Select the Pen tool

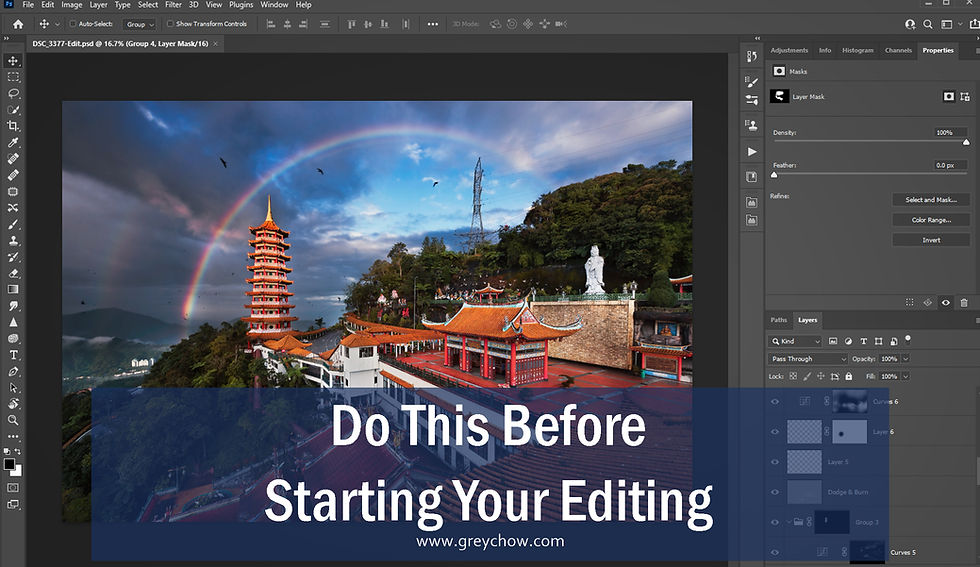point(12,371)
